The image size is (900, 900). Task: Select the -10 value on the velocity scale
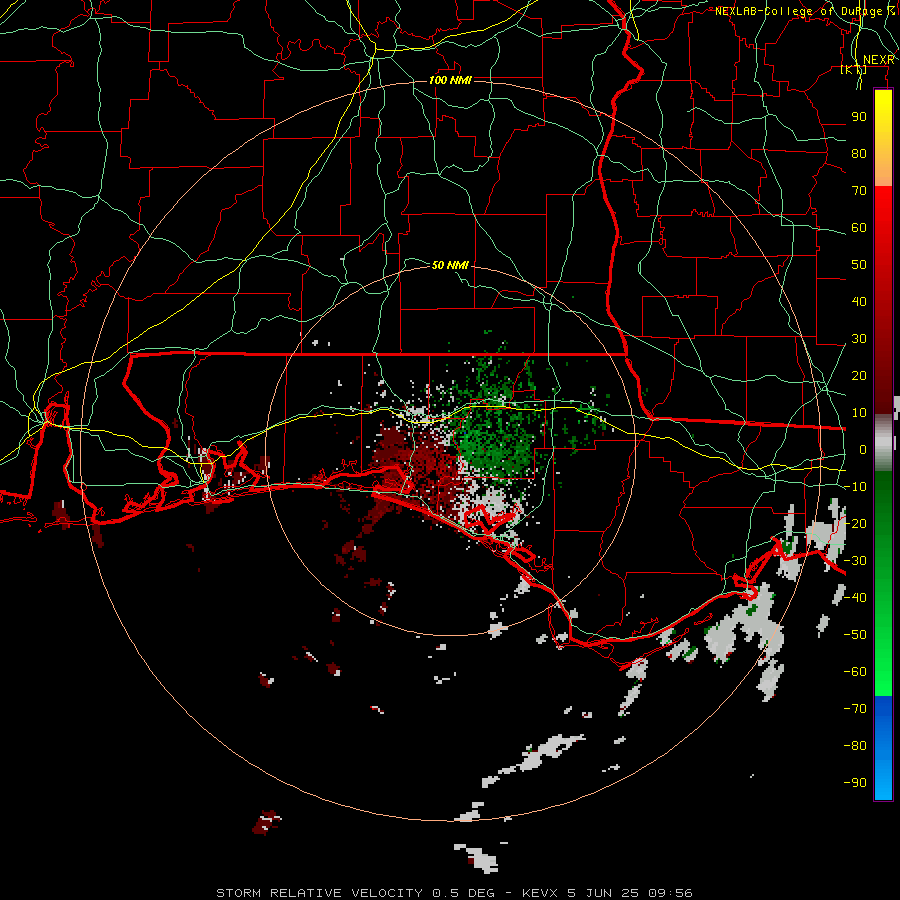coord(855,487)
